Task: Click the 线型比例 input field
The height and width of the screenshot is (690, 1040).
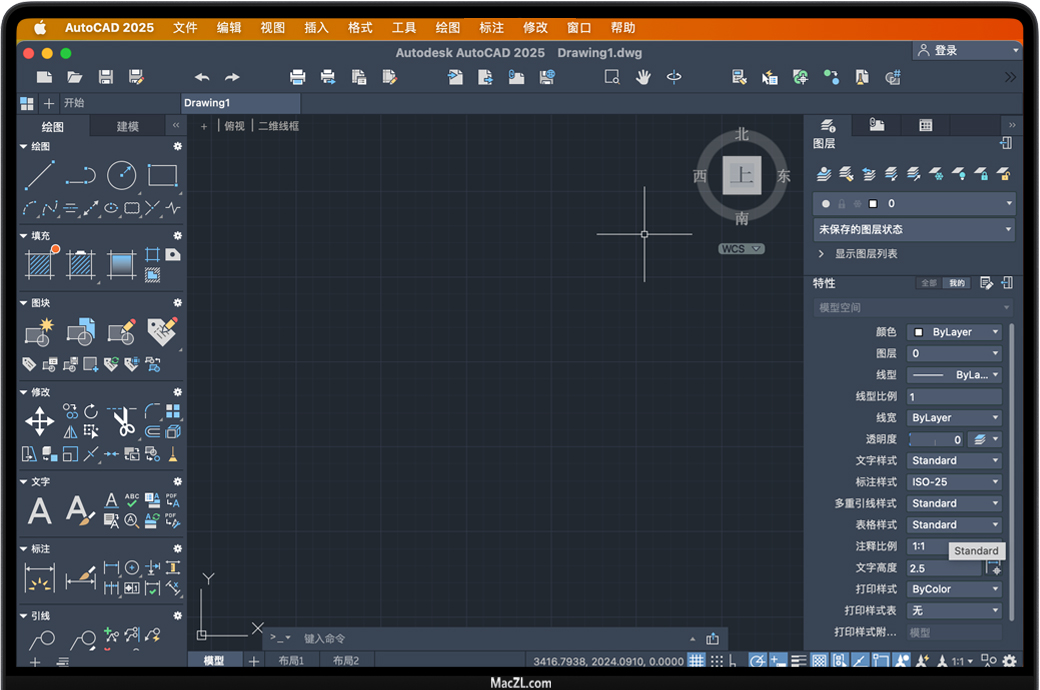Action: tap(954, 397)
